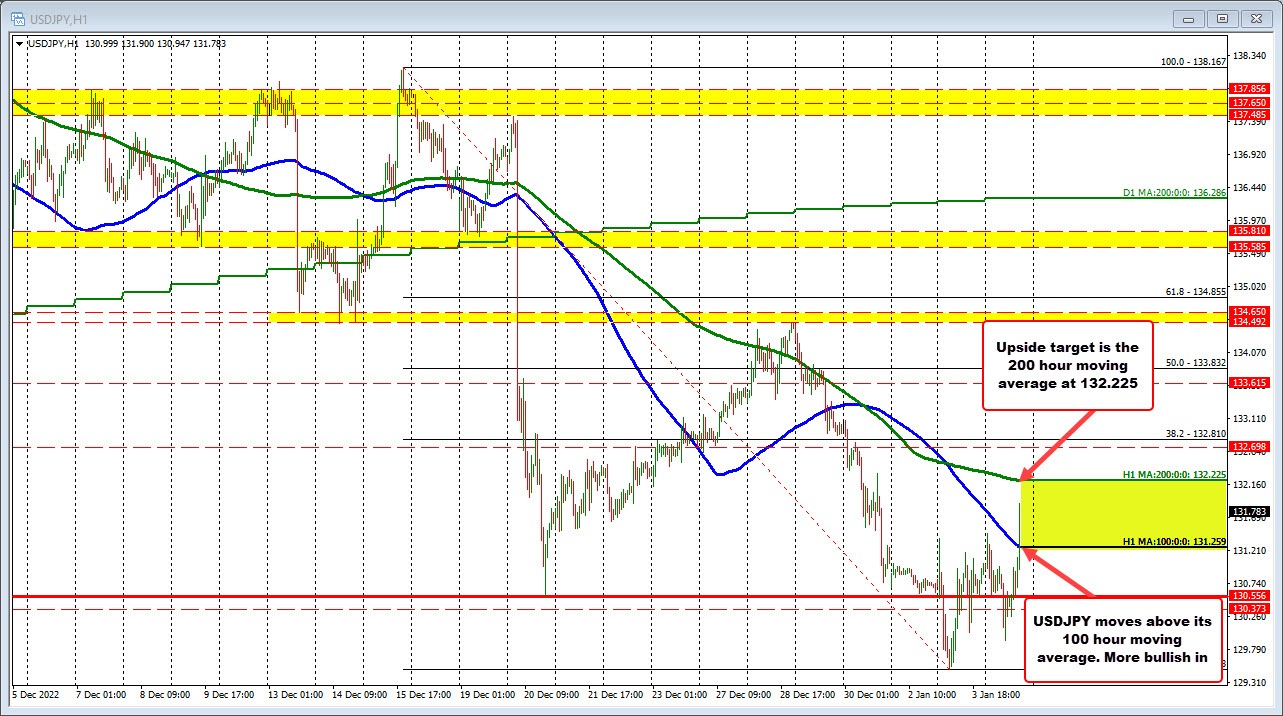This screenshot has height=716, width=1283.
Task: Click the OHLC text '130.999 131.900 130.947 131.783'
Action: 154,42
